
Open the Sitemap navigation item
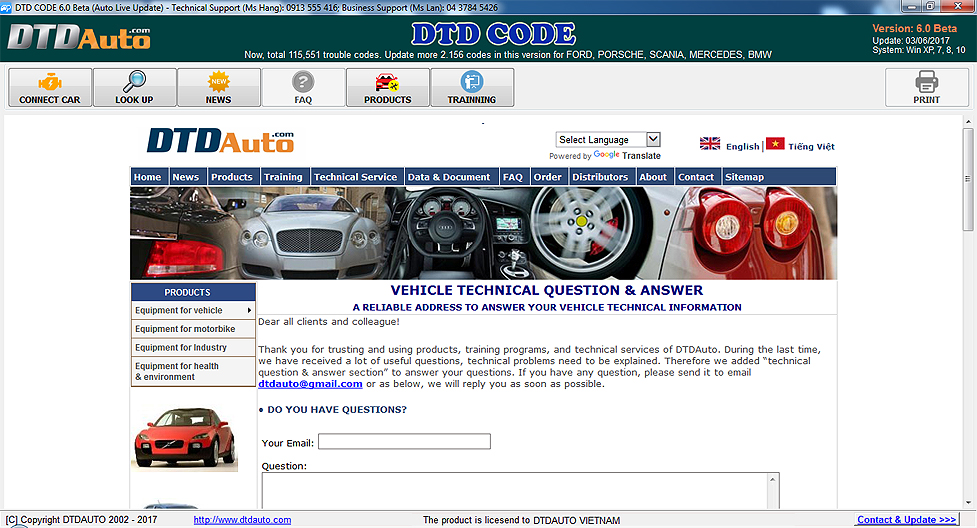pyautogui.click(x=745, y=177)
